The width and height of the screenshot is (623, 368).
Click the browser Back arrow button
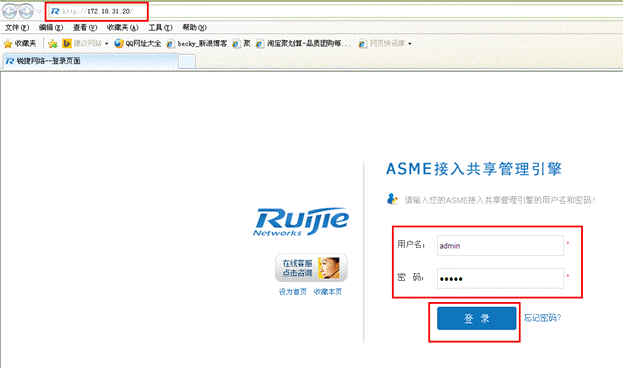tap(10, 12)
